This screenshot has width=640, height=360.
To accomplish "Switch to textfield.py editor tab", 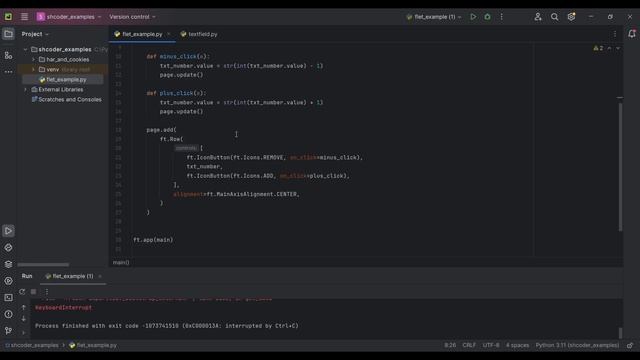I will pyautogui.click(x=199, y=34).
